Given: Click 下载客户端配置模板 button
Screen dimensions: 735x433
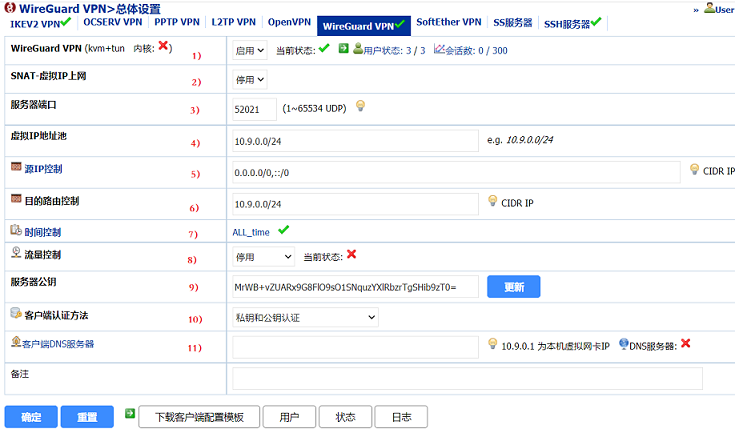Looking at the screenshot, I should tap(199, 417).
